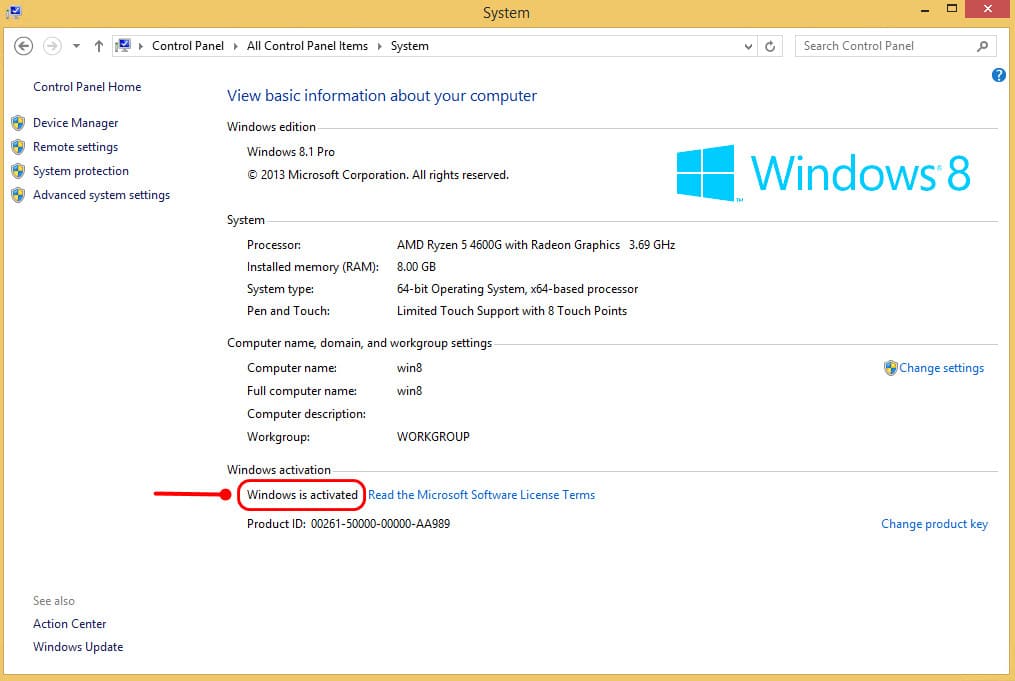The height and width of the screenshot is (681, 1015).
Task: Click the 64-bit Operating System text
Action: [517, 289]
